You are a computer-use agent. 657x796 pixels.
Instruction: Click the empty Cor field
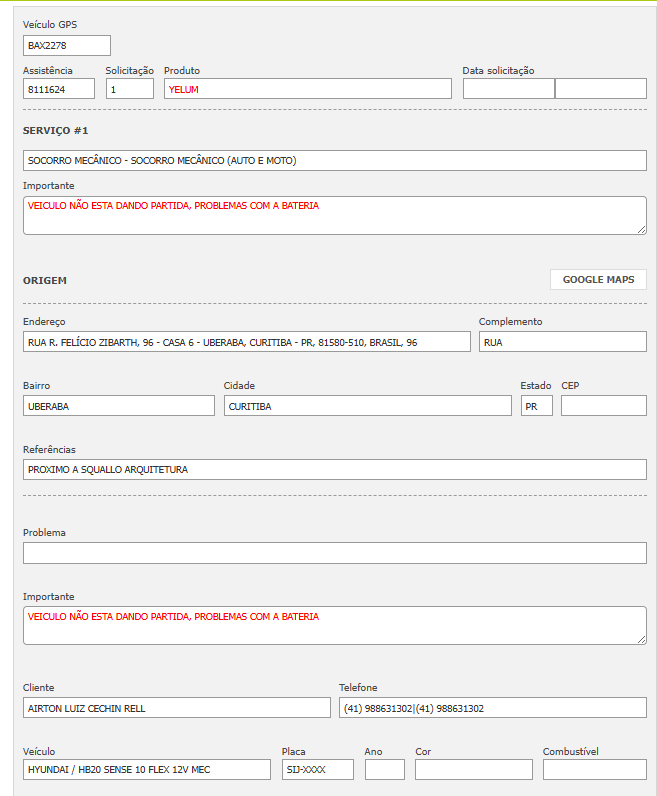click(x=473, y=770)
